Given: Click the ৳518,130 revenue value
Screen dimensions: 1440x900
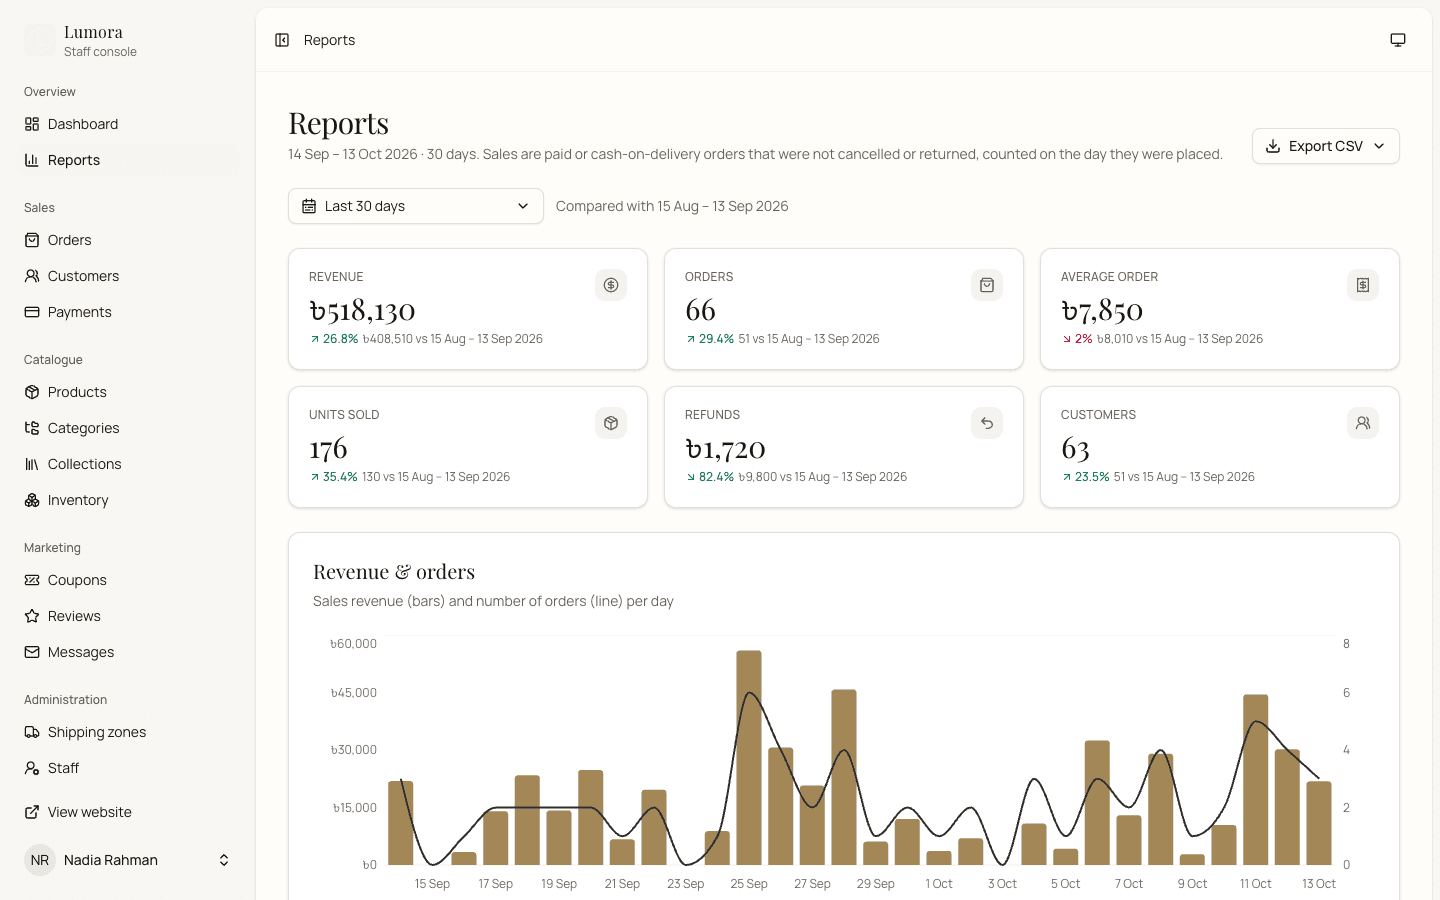Looking at the screenshot, I should coord(362,310).
